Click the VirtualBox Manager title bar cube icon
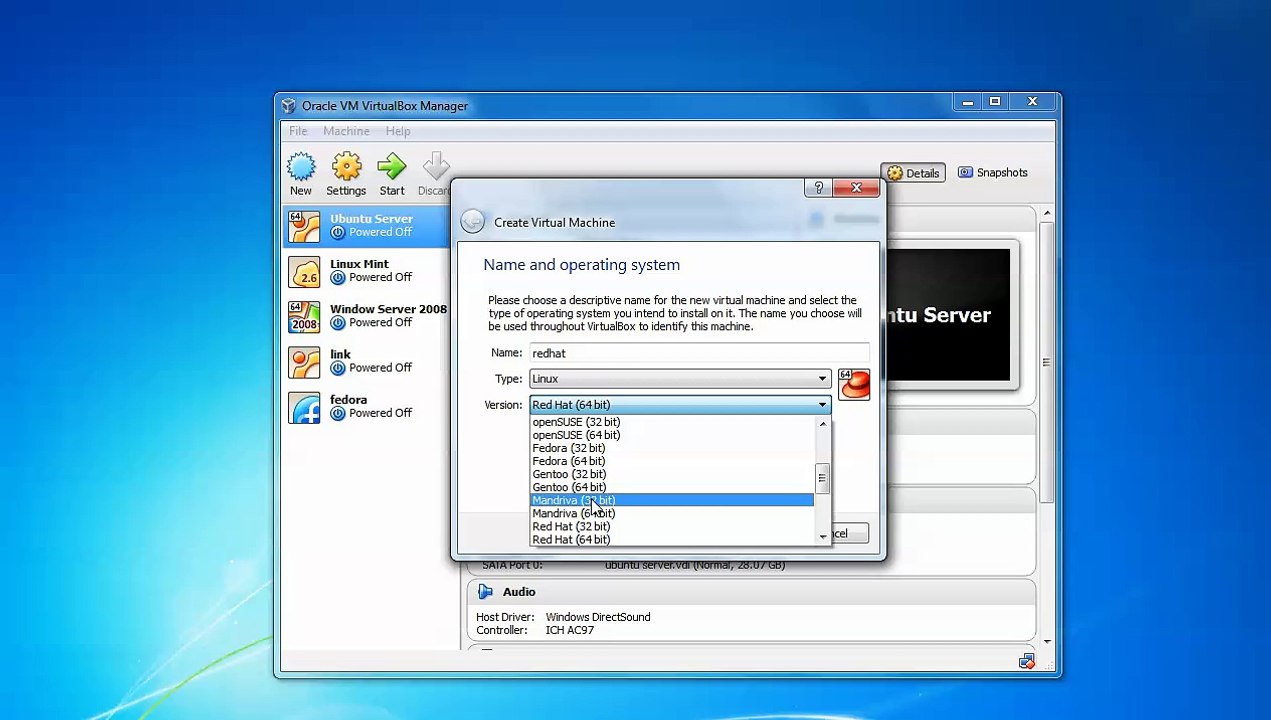 point(288,106)
